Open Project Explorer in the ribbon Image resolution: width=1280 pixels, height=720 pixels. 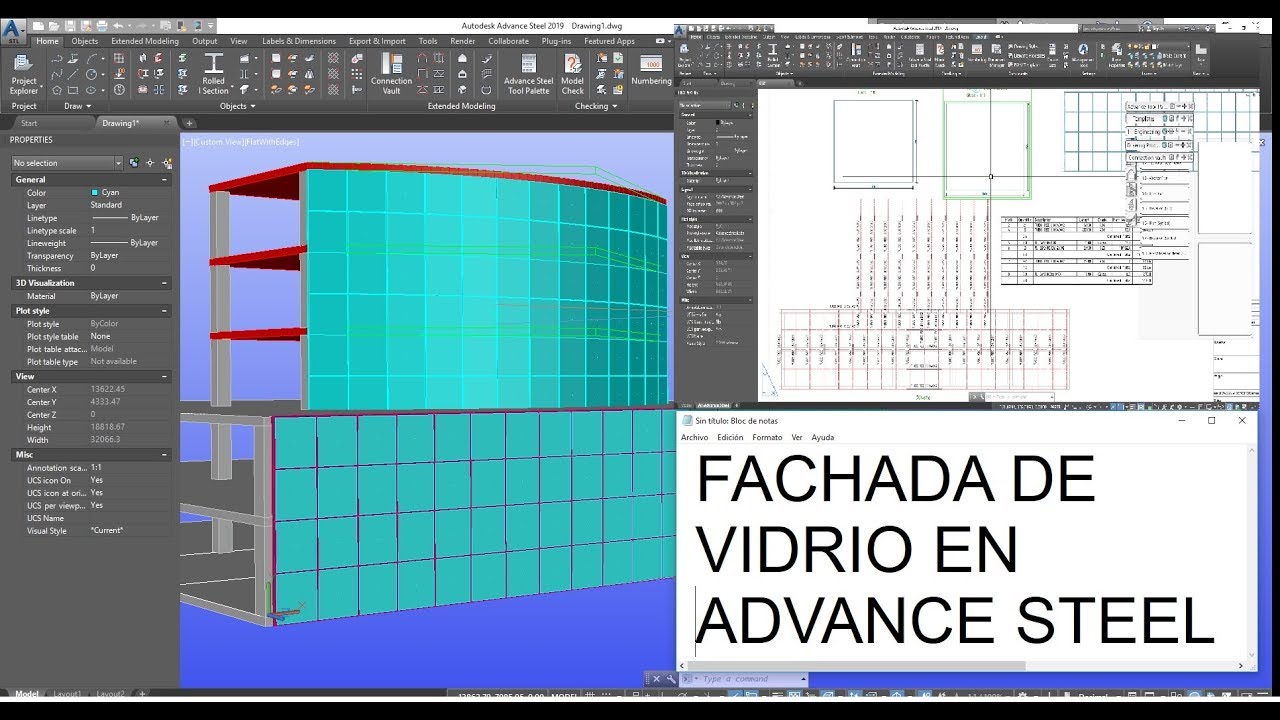coord(23,75)
